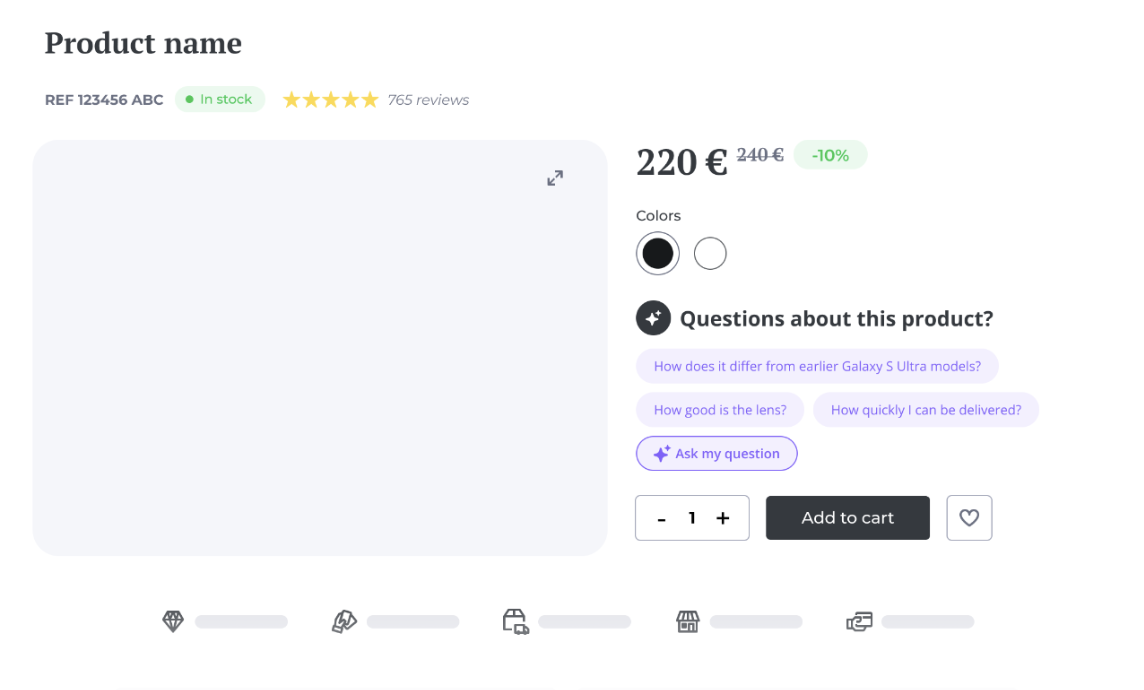The height and width of the screenshot is (690, 1144).
Task: Click the AI sparkle icon beside Questions heading
Action: click(653, 319)
